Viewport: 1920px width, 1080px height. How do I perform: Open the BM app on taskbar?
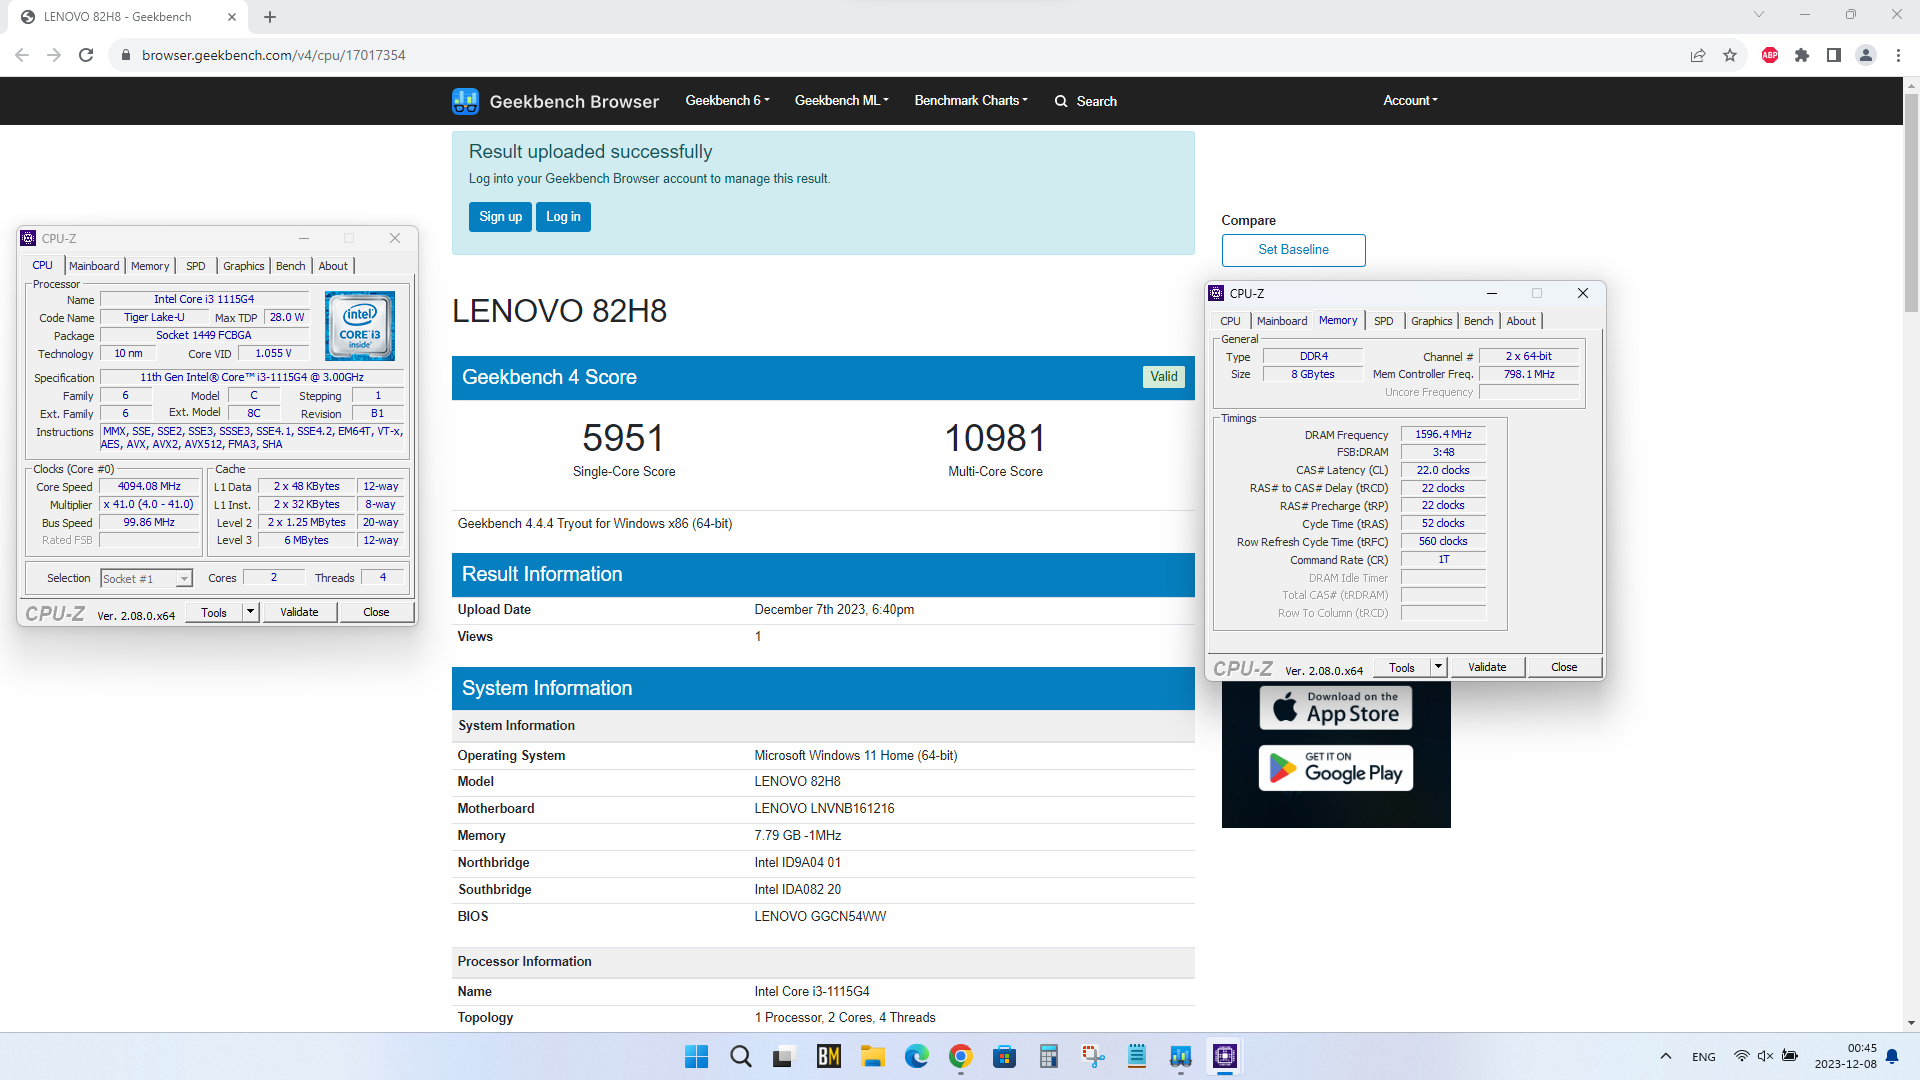coord(829,1056)
